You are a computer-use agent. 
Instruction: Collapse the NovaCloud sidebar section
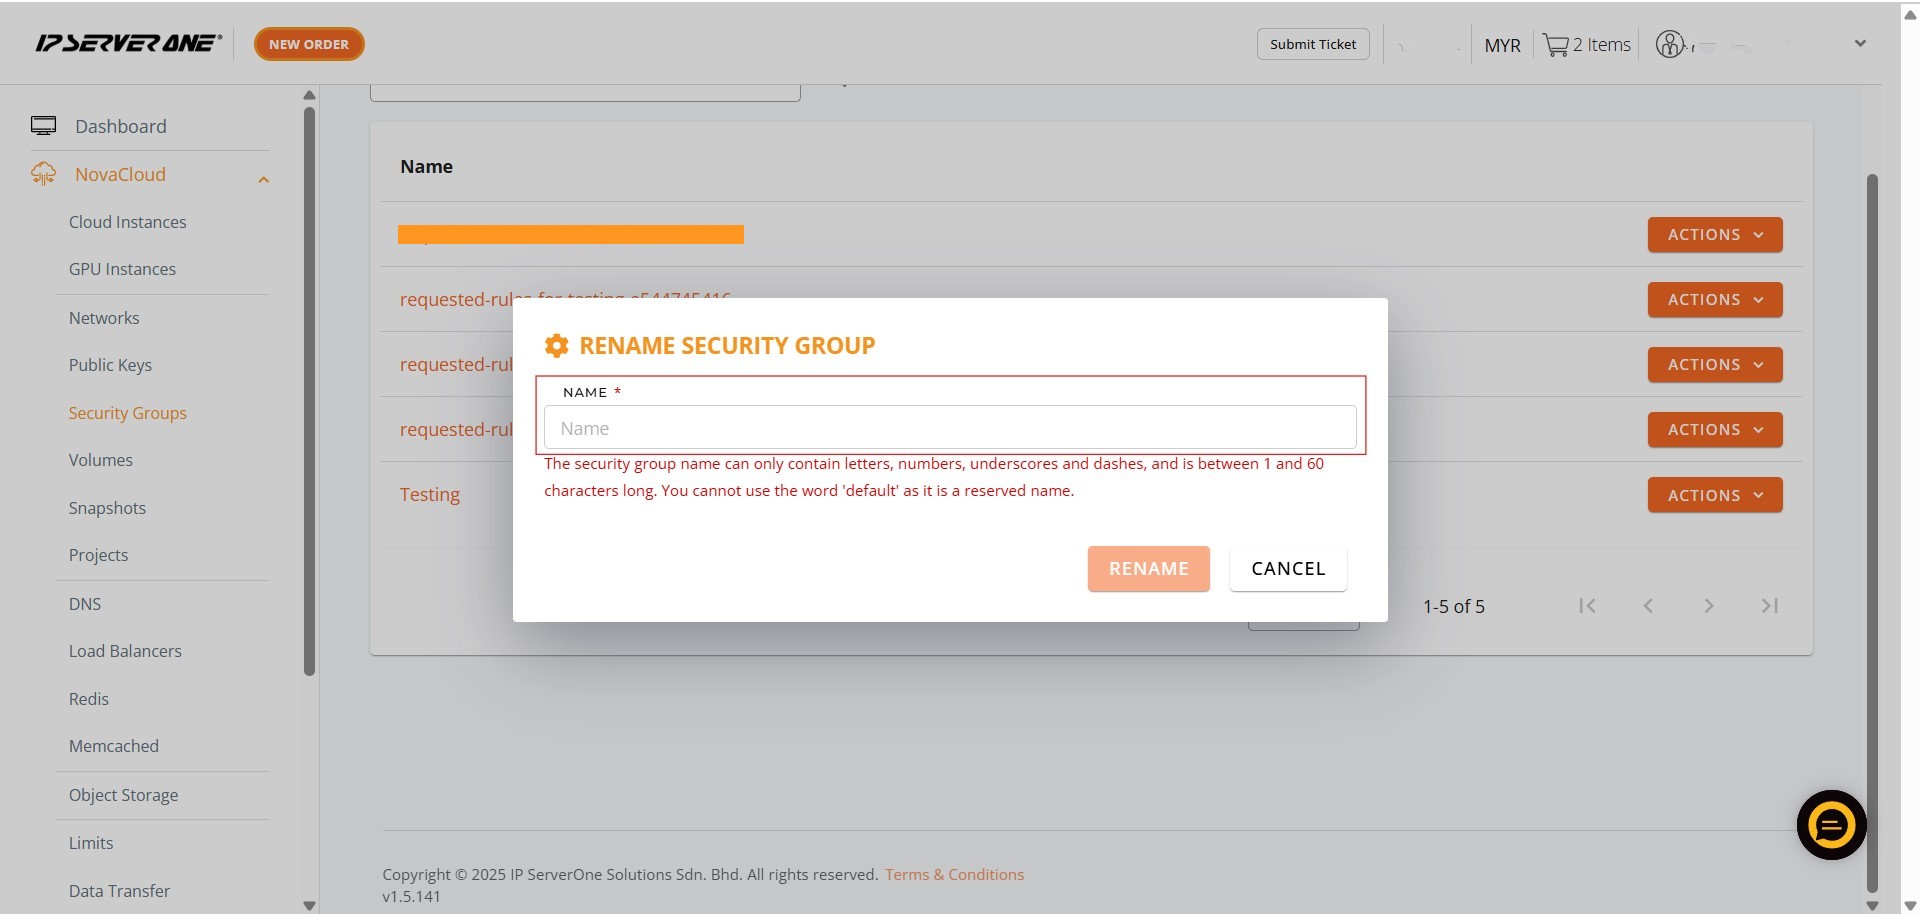click(x=263, y=179)
